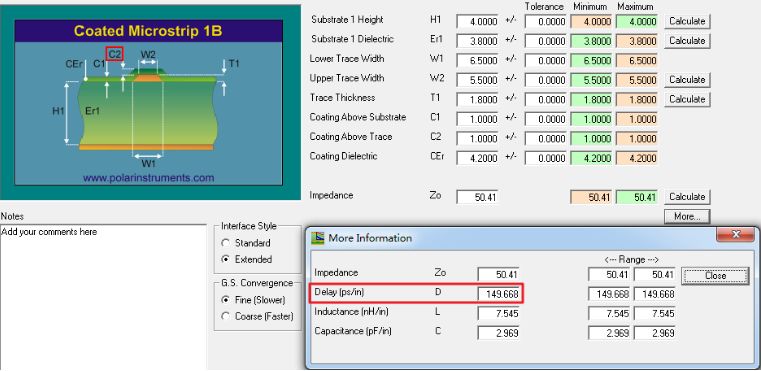Click the H1 substrate height value field
The height and width of the screenshot is (371, 761).
pos(478,22)
